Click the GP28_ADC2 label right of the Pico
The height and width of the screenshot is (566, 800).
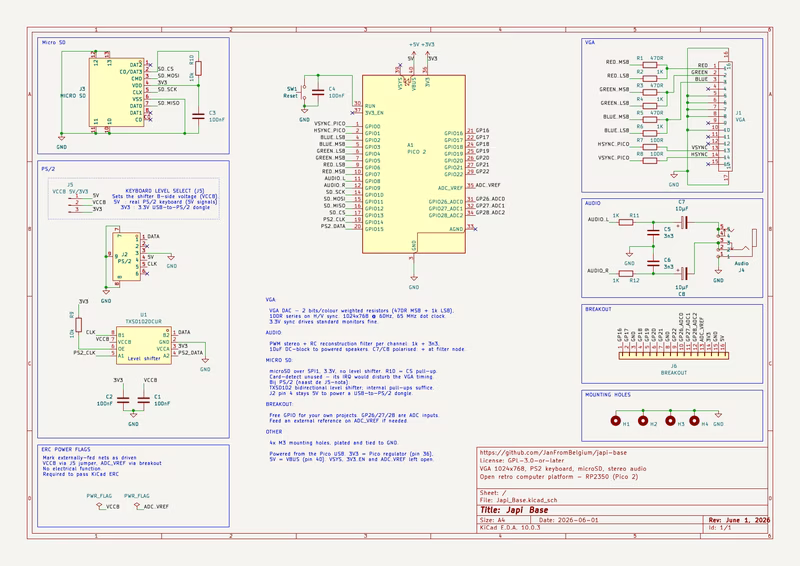pyautogui.click(x=490, y=212)
